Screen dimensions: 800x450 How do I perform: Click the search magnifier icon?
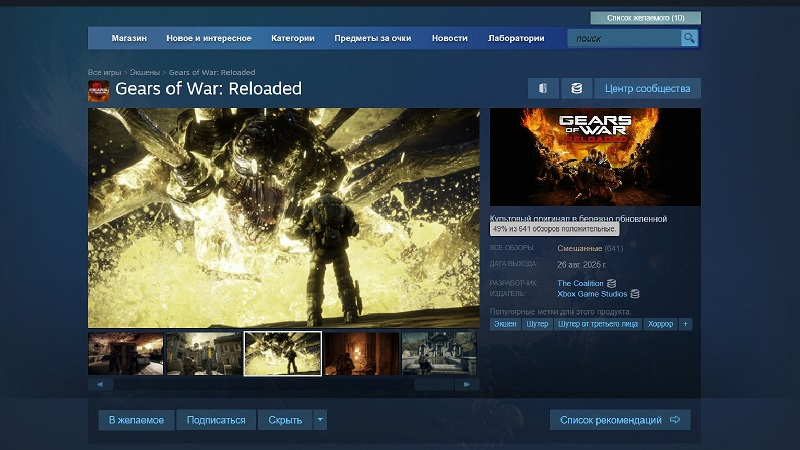tap(689, 38)
